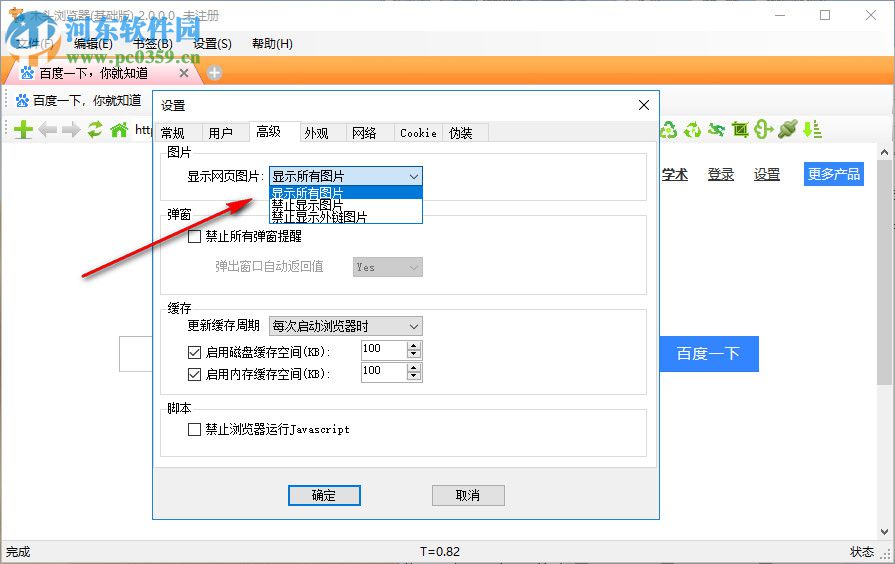Switch to the Cookie settings tab
The width and height of the screenshot is (895, 564).
point(418,133)
